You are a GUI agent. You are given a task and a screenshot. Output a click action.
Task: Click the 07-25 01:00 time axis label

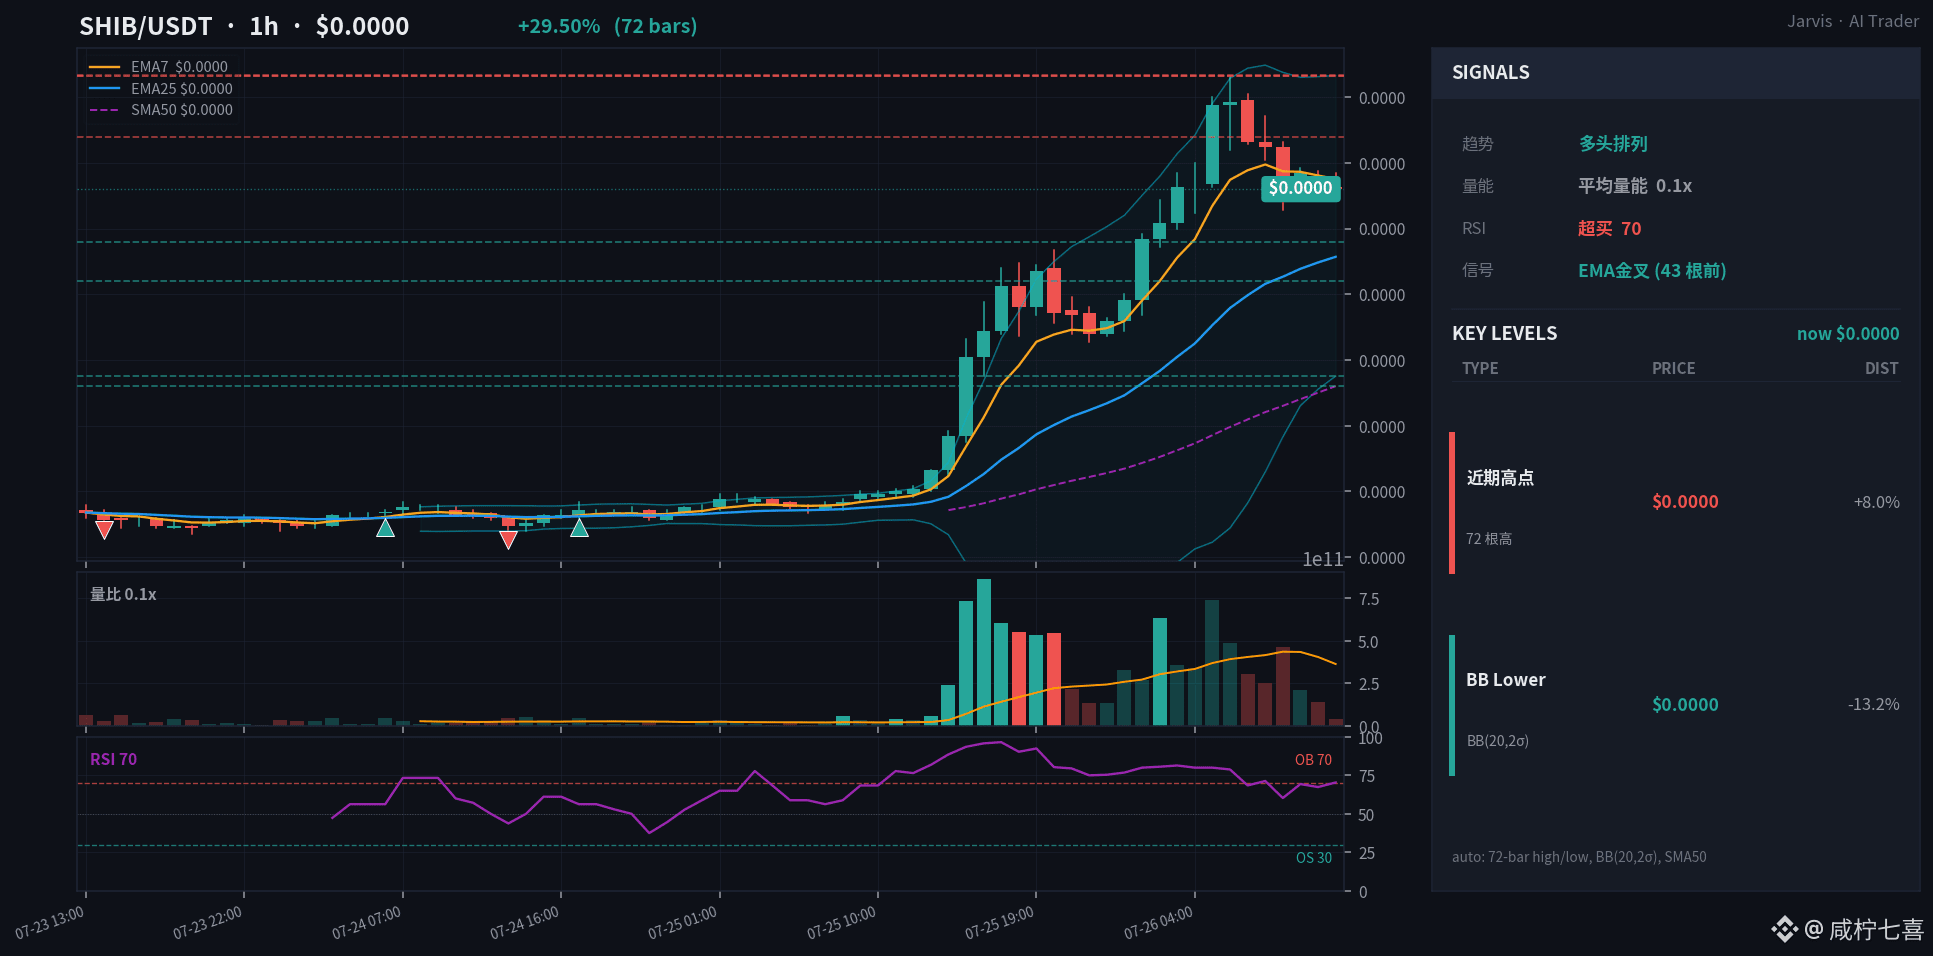(x=683, y=923)
